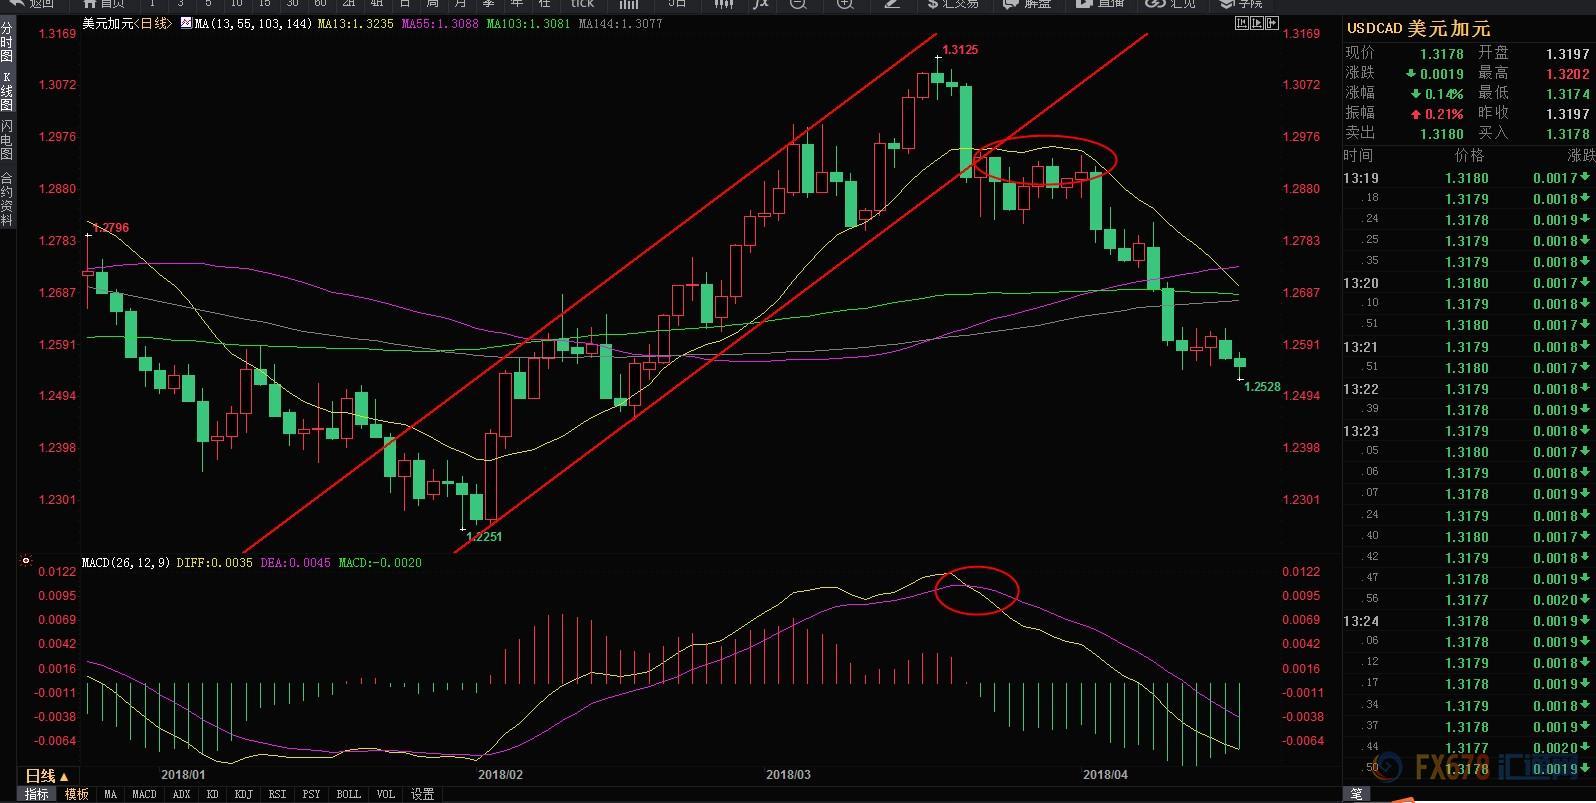This screenshot has height=803, width=1596.
Task: Open the fx formula icon in the top toolbar
Action: tap(761, 4)
